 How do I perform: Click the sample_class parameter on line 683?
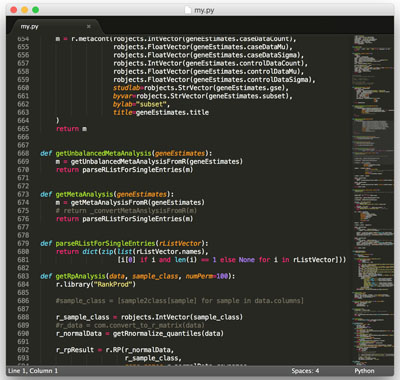[155, 276]
